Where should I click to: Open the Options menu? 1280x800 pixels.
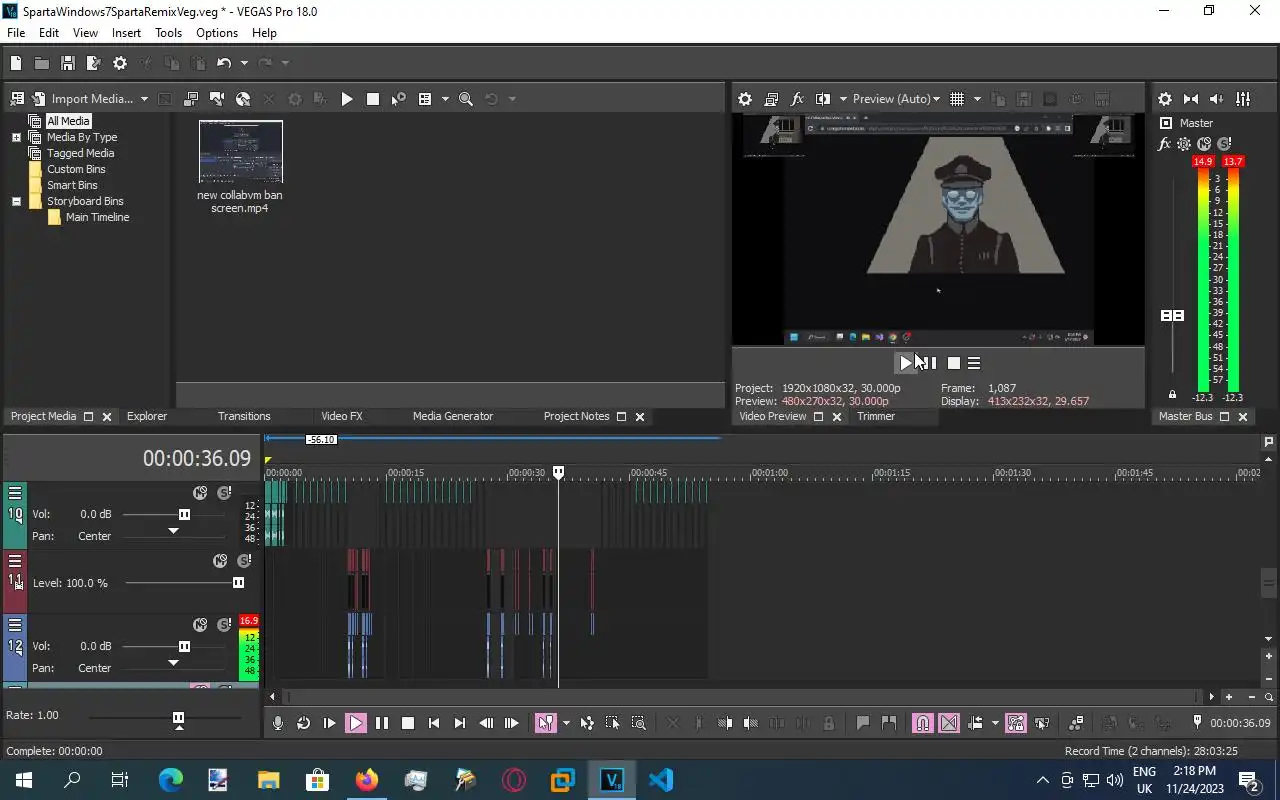click(217, 33)
